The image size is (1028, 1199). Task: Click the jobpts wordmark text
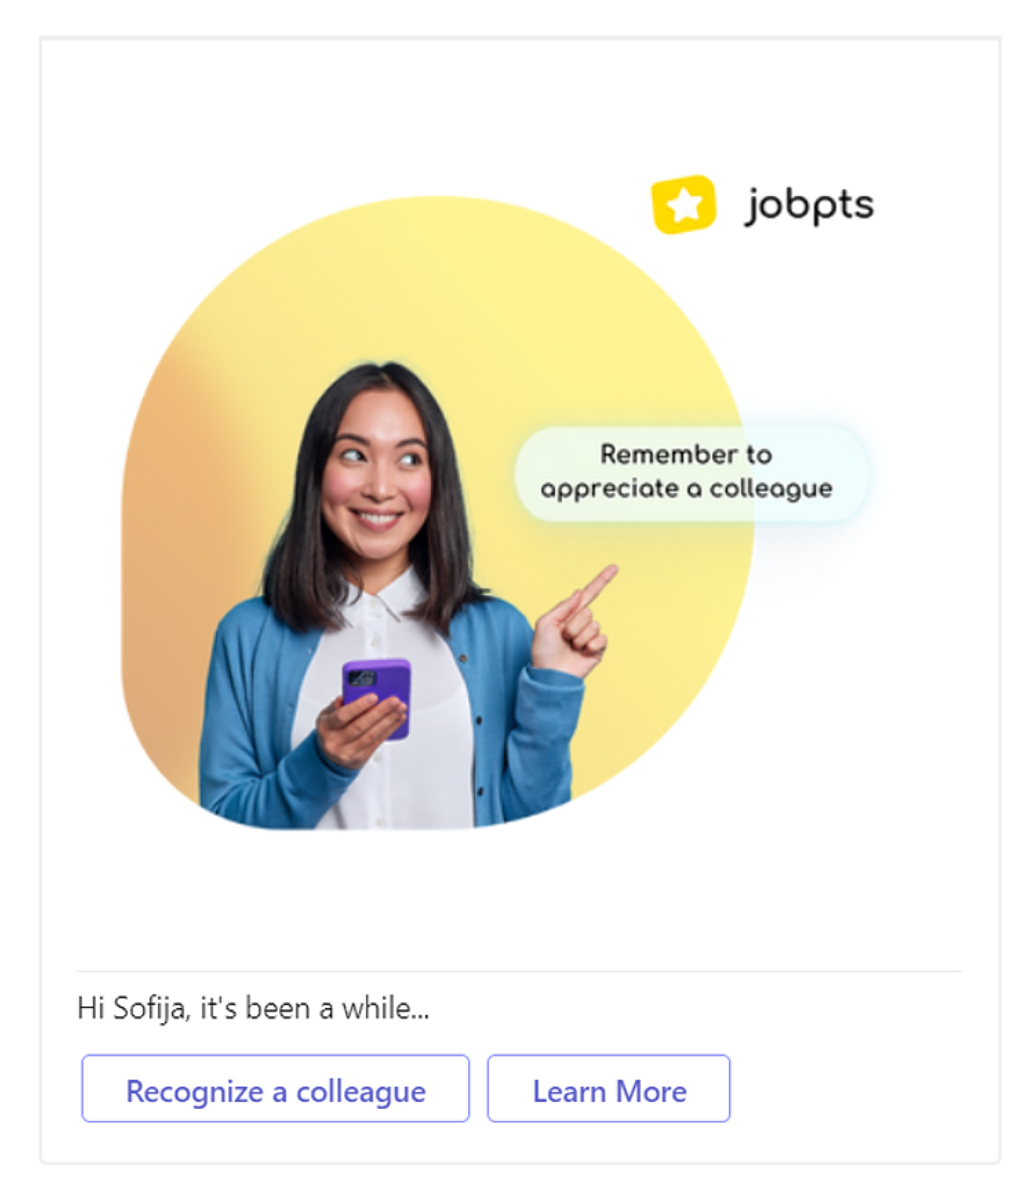809,205
